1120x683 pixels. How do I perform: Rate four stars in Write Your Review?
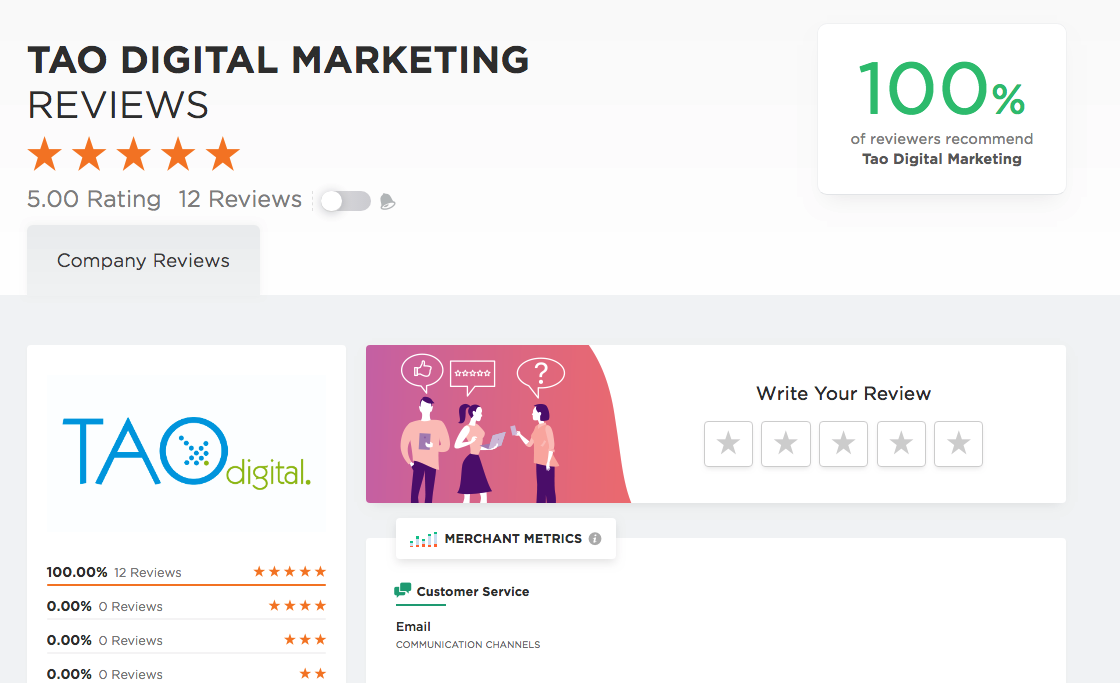click(901, 444)
